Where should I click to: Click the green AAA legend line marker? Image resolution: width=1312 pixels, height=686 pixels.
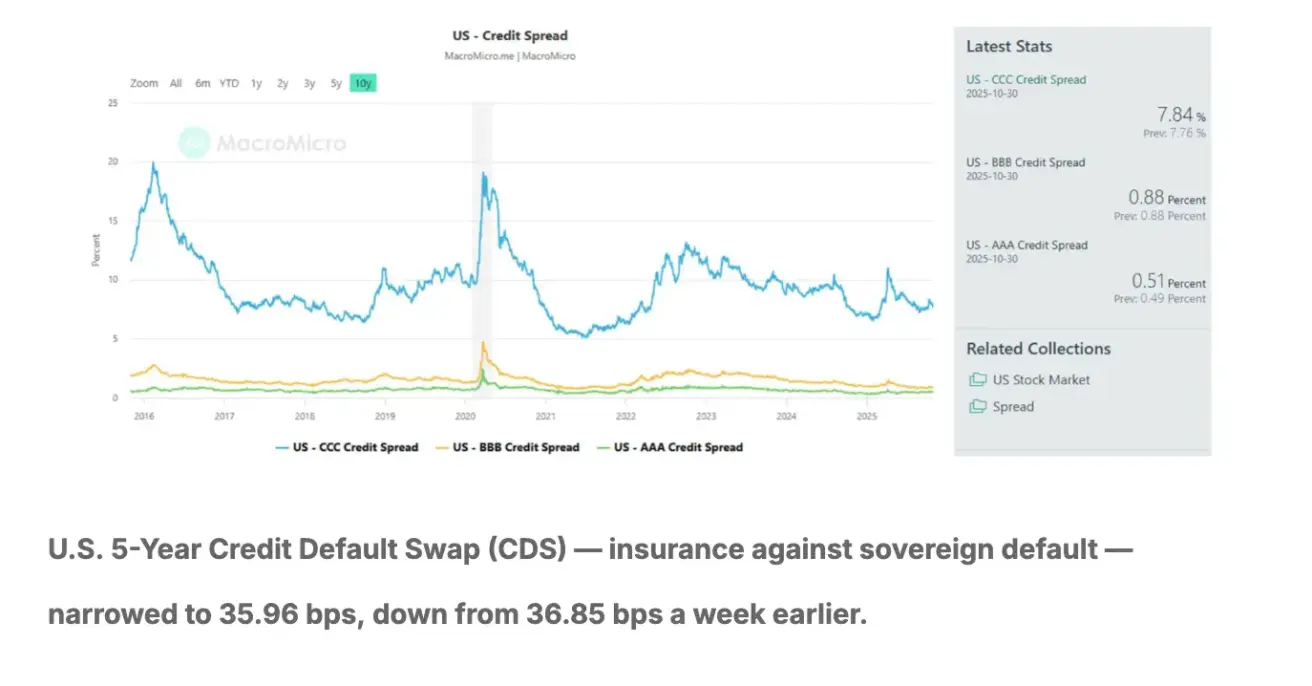tap(603, 448)
